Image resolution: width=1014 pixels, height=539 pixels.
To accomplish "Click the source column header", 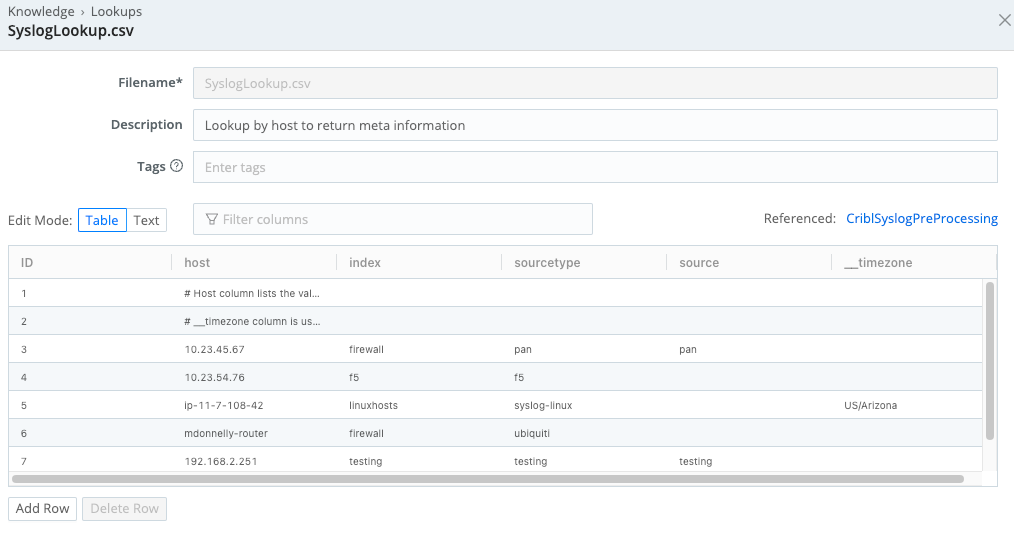I will [699, 263].
